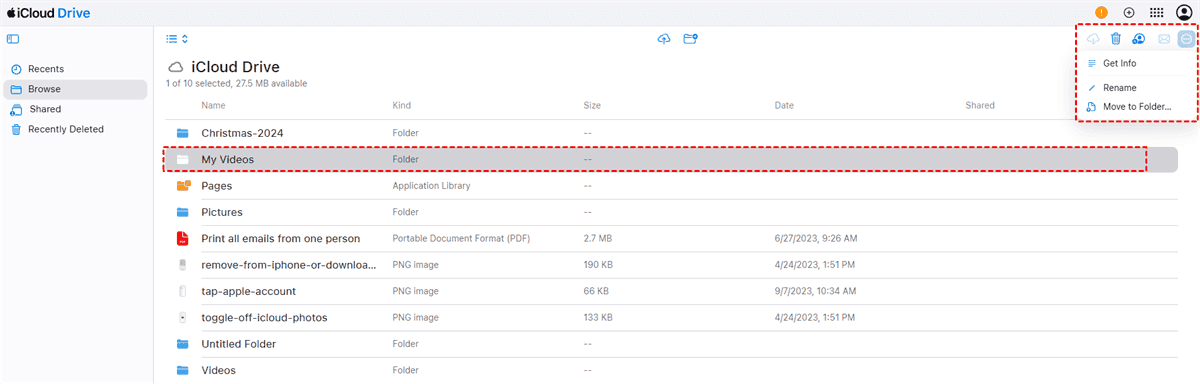Download the selected item with cloud icon
1200x384 pixels.
click(1093, 39)
